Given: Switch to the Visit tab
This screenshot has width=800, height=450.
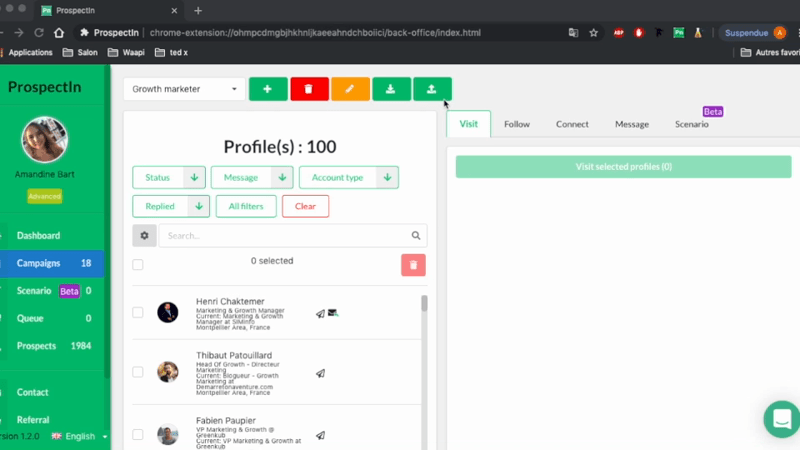Looking at the screenshot, I should pos(468,124).
